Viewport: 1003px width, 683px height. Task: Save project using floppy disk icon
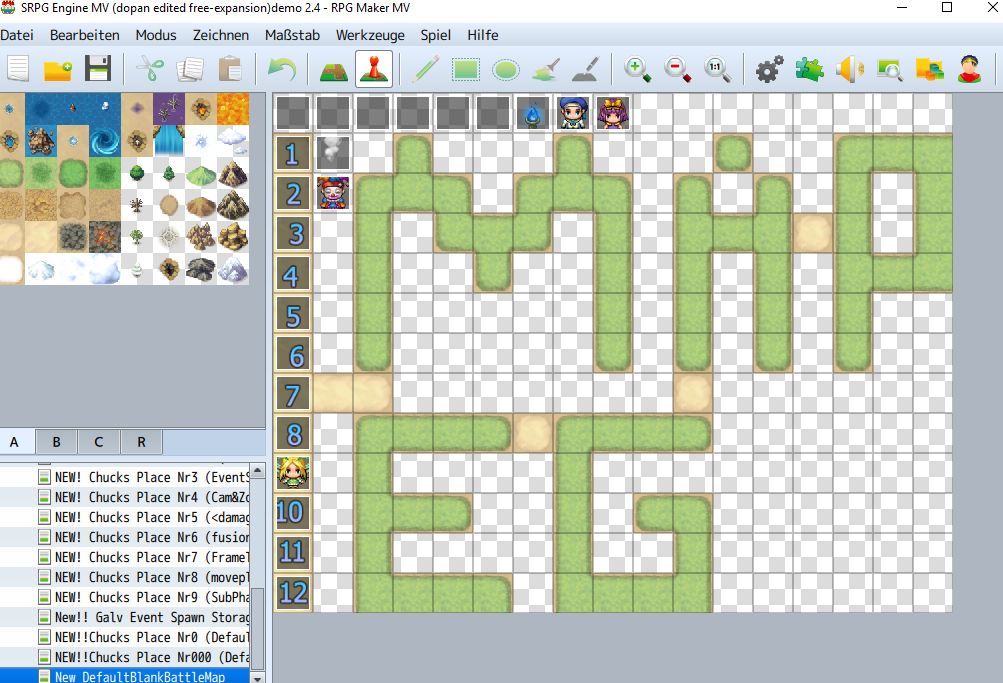pyautogui.click(x=98, y=68)
